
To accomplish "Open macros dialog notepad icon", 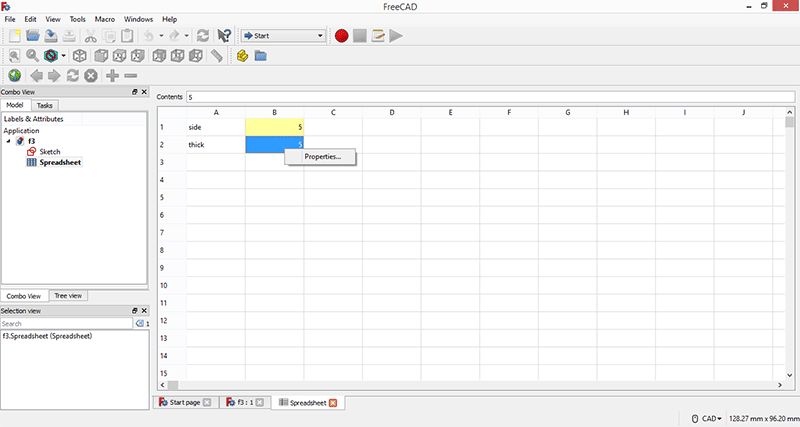I will point(378,36).
